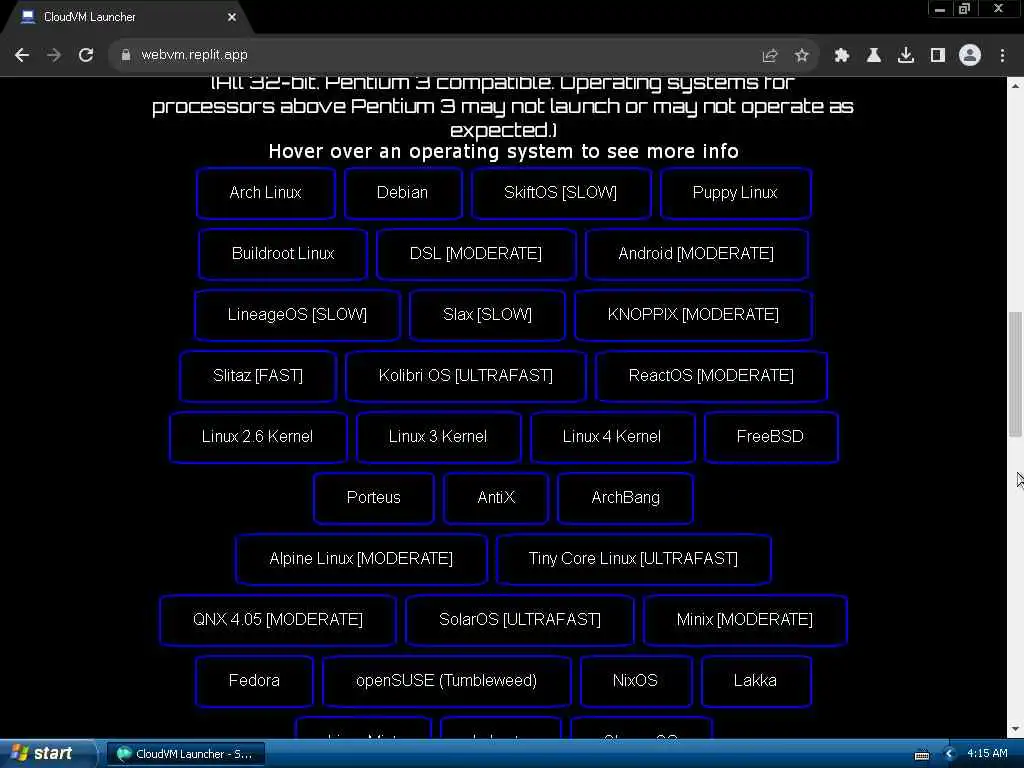The height and width of the screenshot is (768, 1024).
Task: Launch openSUSE (Tumbleweed)
Action: pos(447,681)
